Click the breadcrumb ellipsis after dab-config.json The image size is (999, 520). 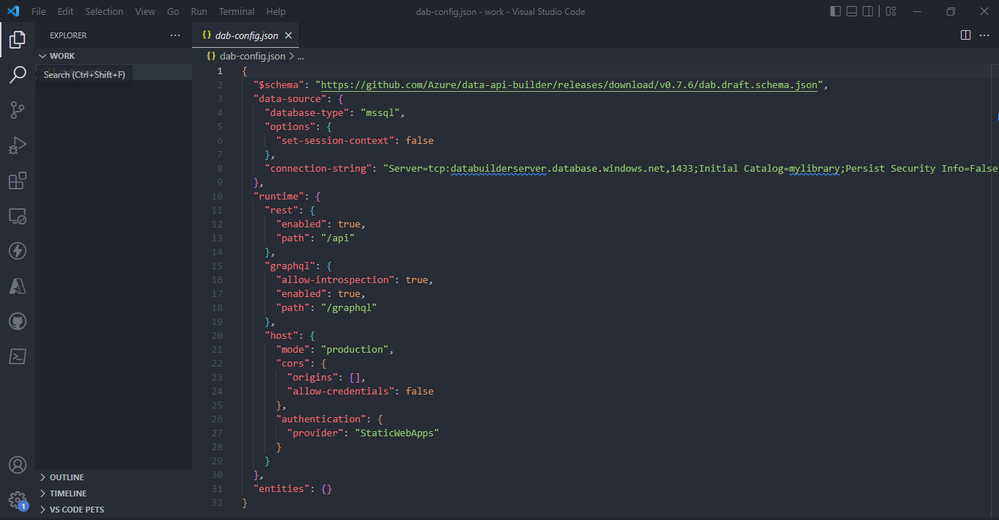pos(301,56)
